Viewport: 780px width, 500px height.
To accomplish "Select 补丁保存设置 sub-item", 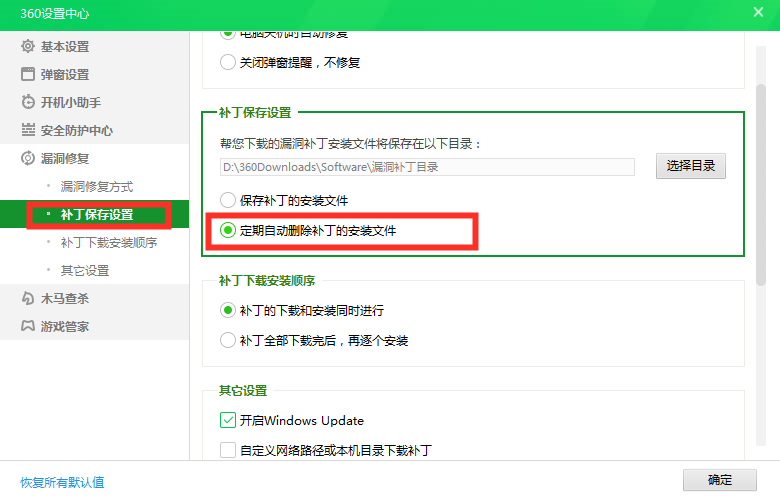I will pyautogui.click(x=95, y=214).
